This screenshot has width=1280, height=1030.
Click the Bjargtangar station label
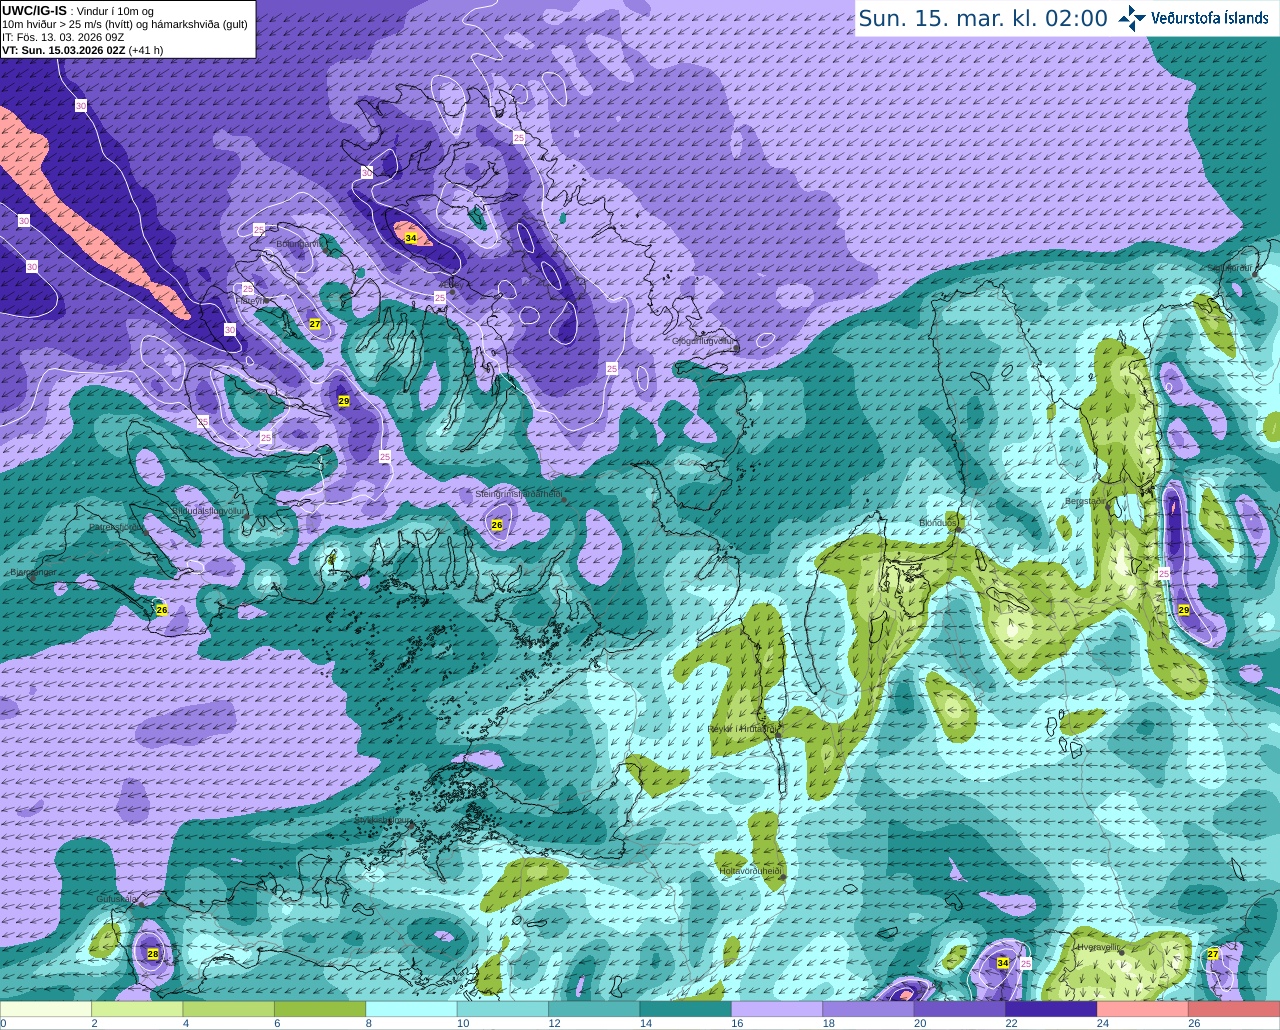click(32, 572)
